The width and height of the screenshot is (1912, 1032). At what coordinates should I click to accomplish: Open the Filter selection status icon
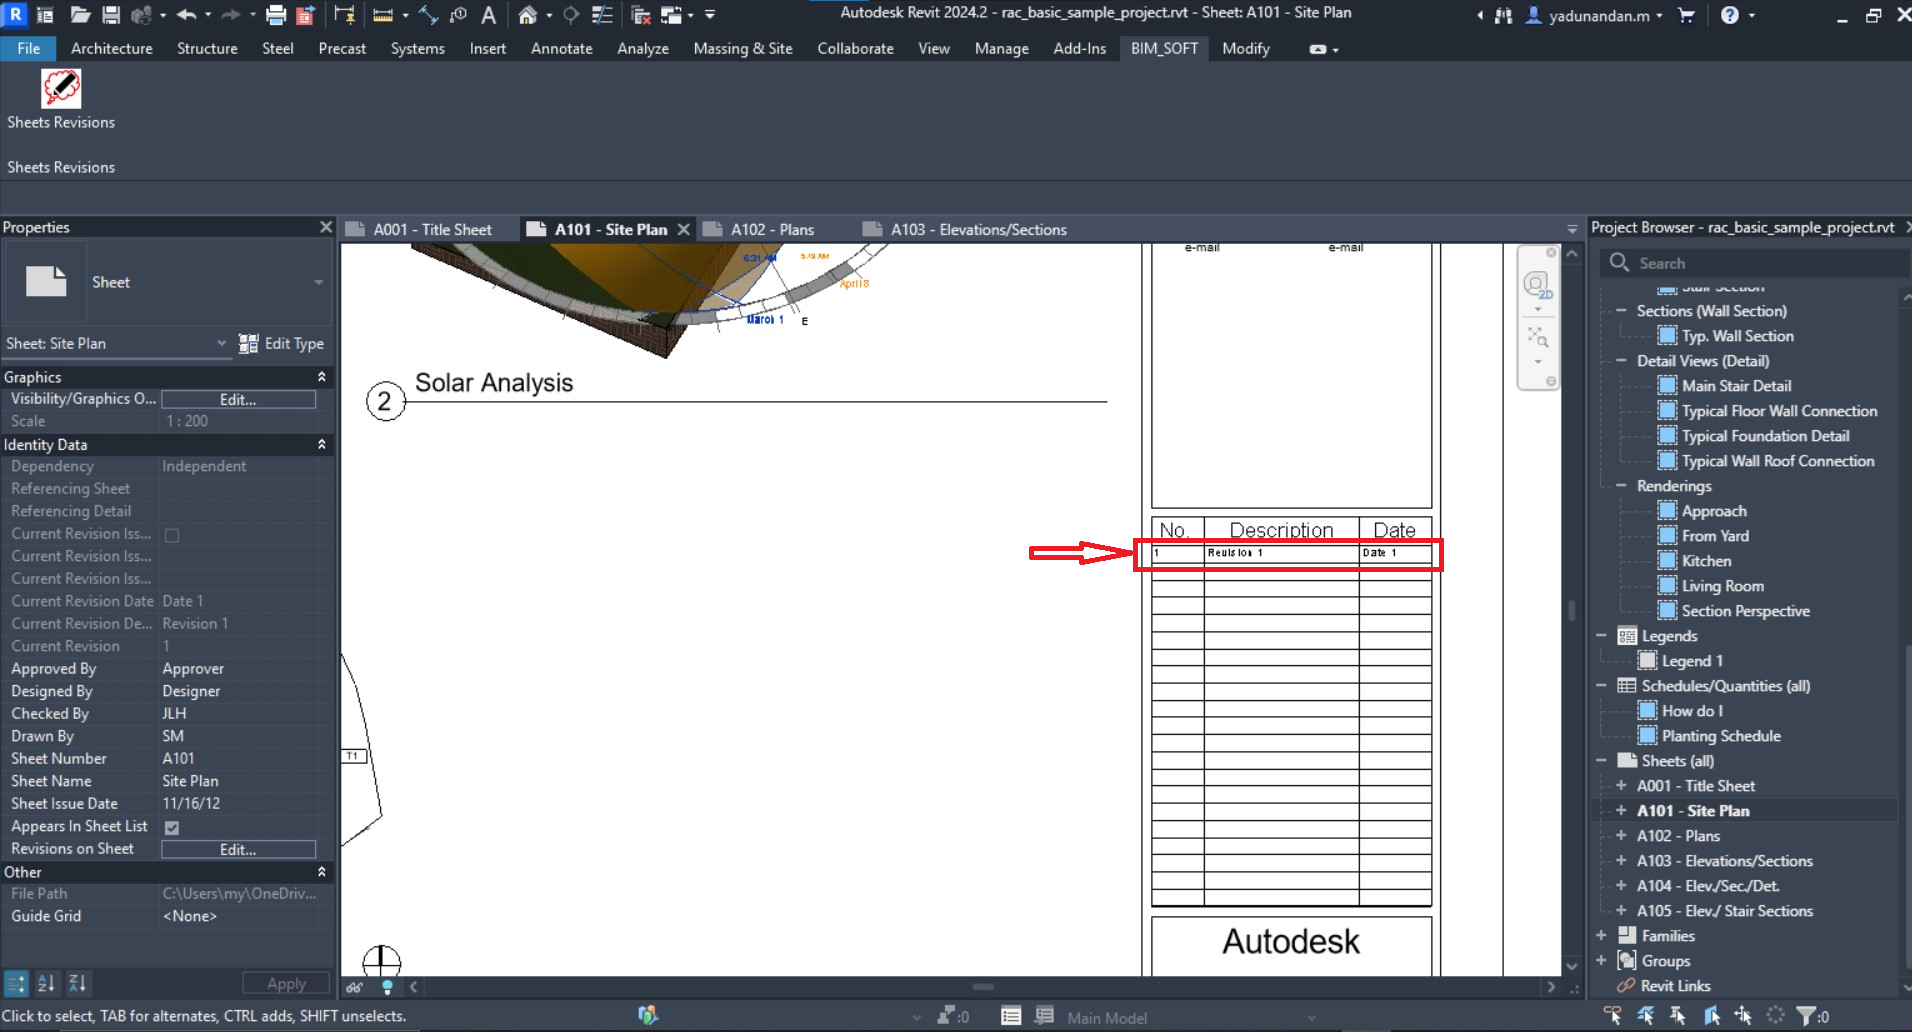click(1806, 1016)
